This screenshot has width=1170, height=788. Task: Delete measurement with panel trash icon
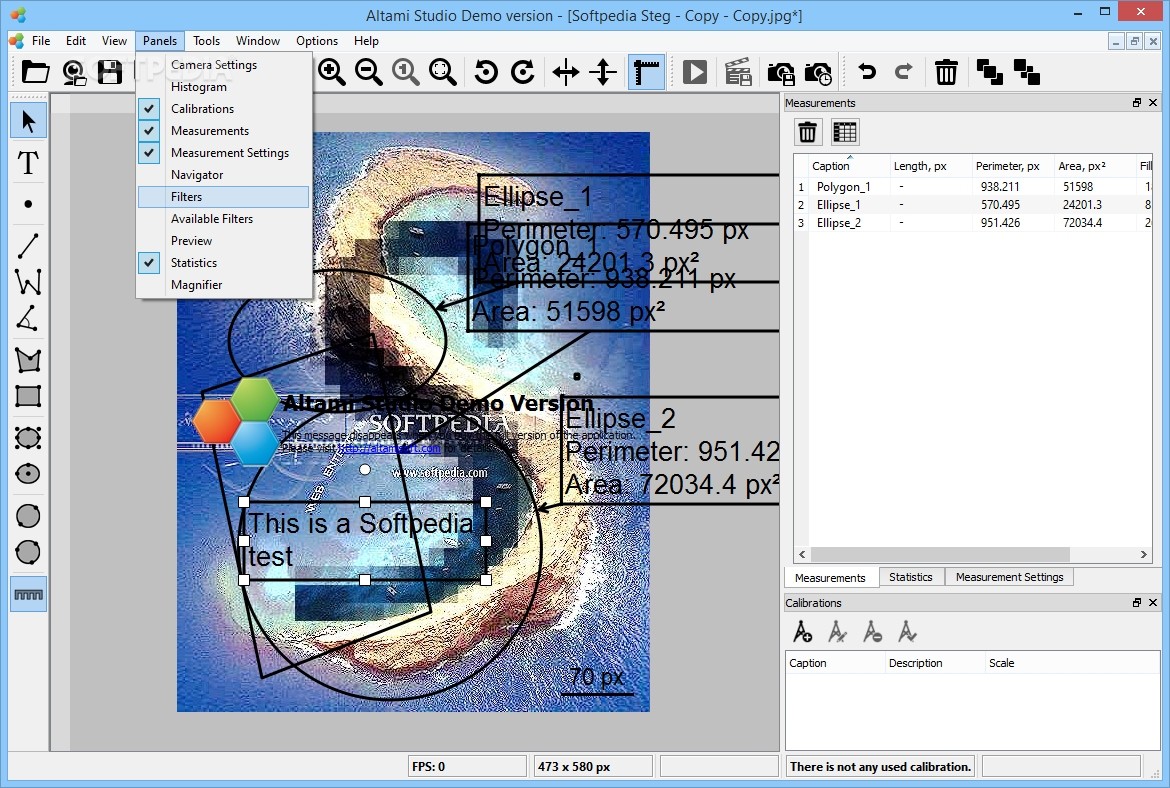pos(807,133)
